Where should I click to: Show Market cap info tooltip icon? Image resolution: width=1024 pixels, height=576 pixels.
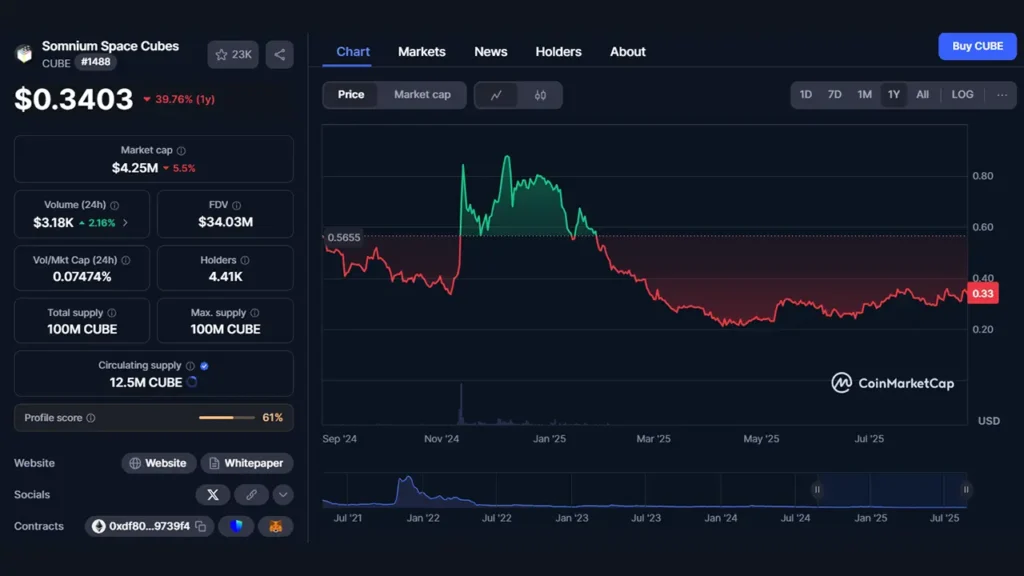181,151
